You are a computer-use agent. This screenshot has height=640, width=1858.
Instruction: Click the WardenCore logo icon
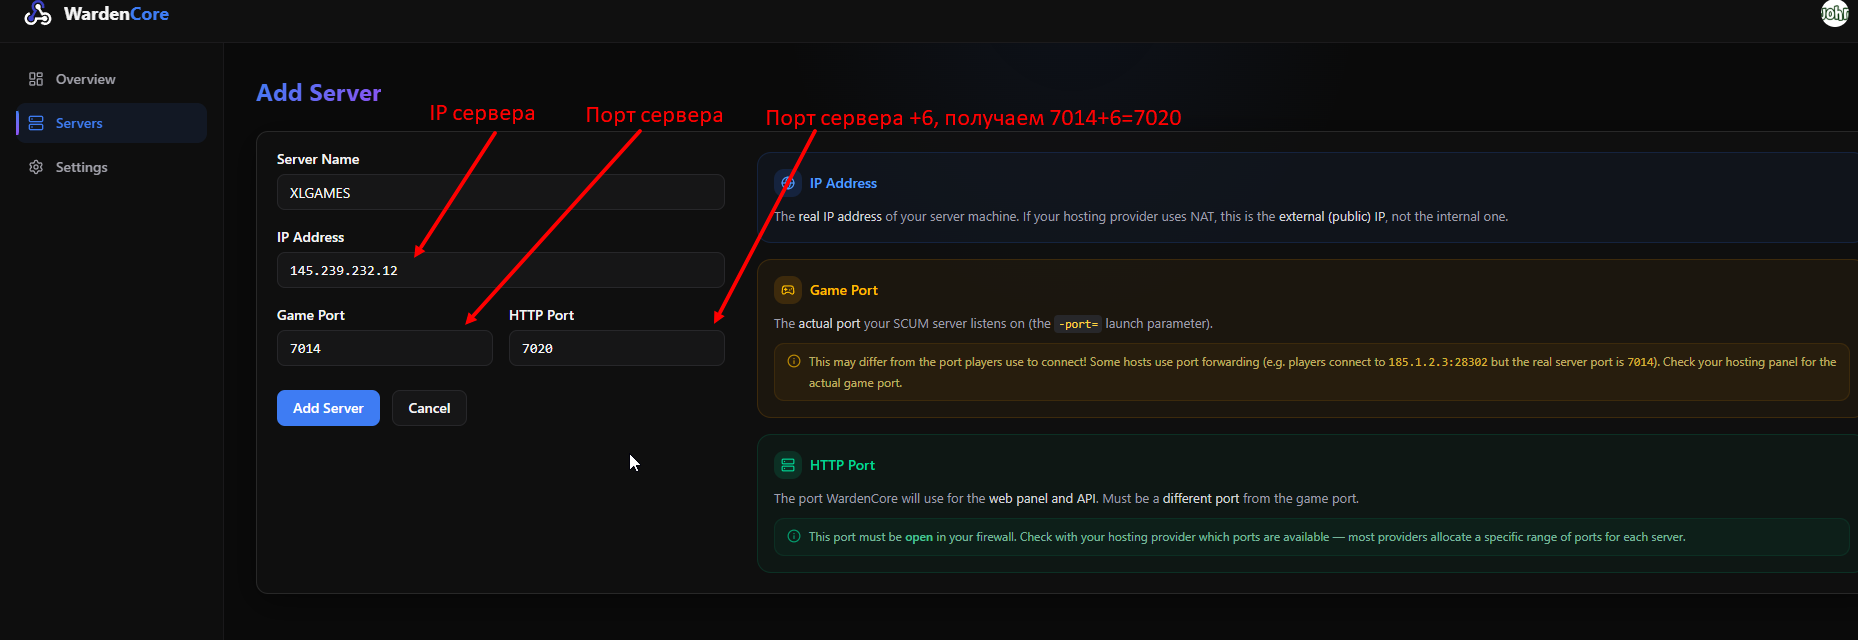[x=37, y=13]
